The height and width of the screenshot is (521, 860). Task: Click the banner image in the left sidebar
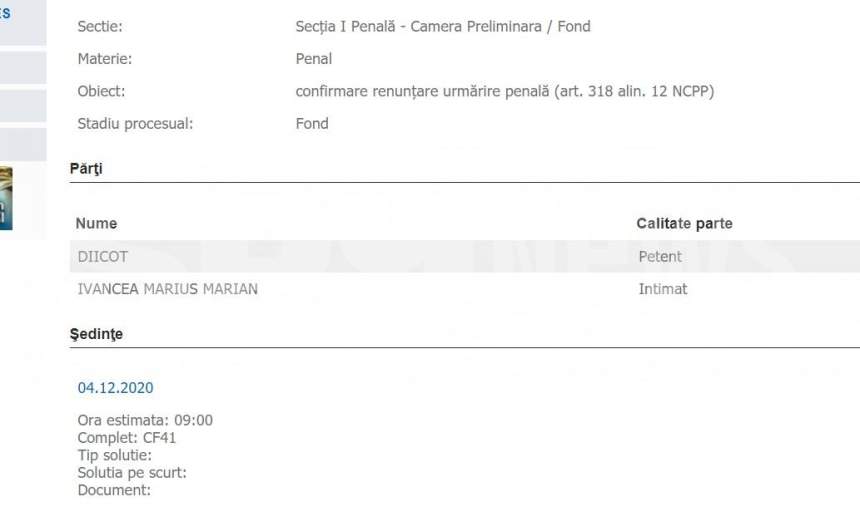[x=6, y=198]
